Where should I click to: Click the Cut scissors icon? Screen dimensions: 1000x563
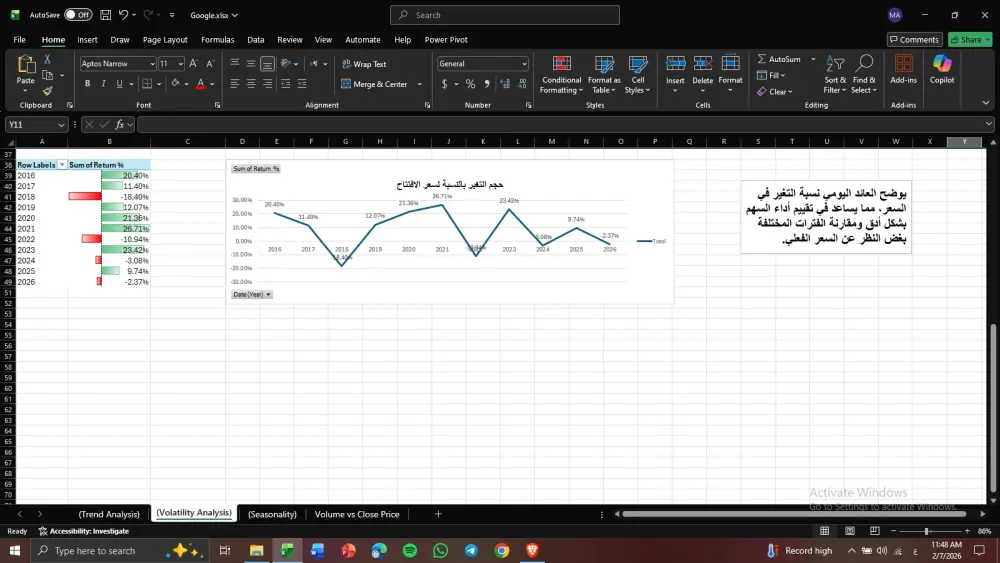(x=47, y=59)
